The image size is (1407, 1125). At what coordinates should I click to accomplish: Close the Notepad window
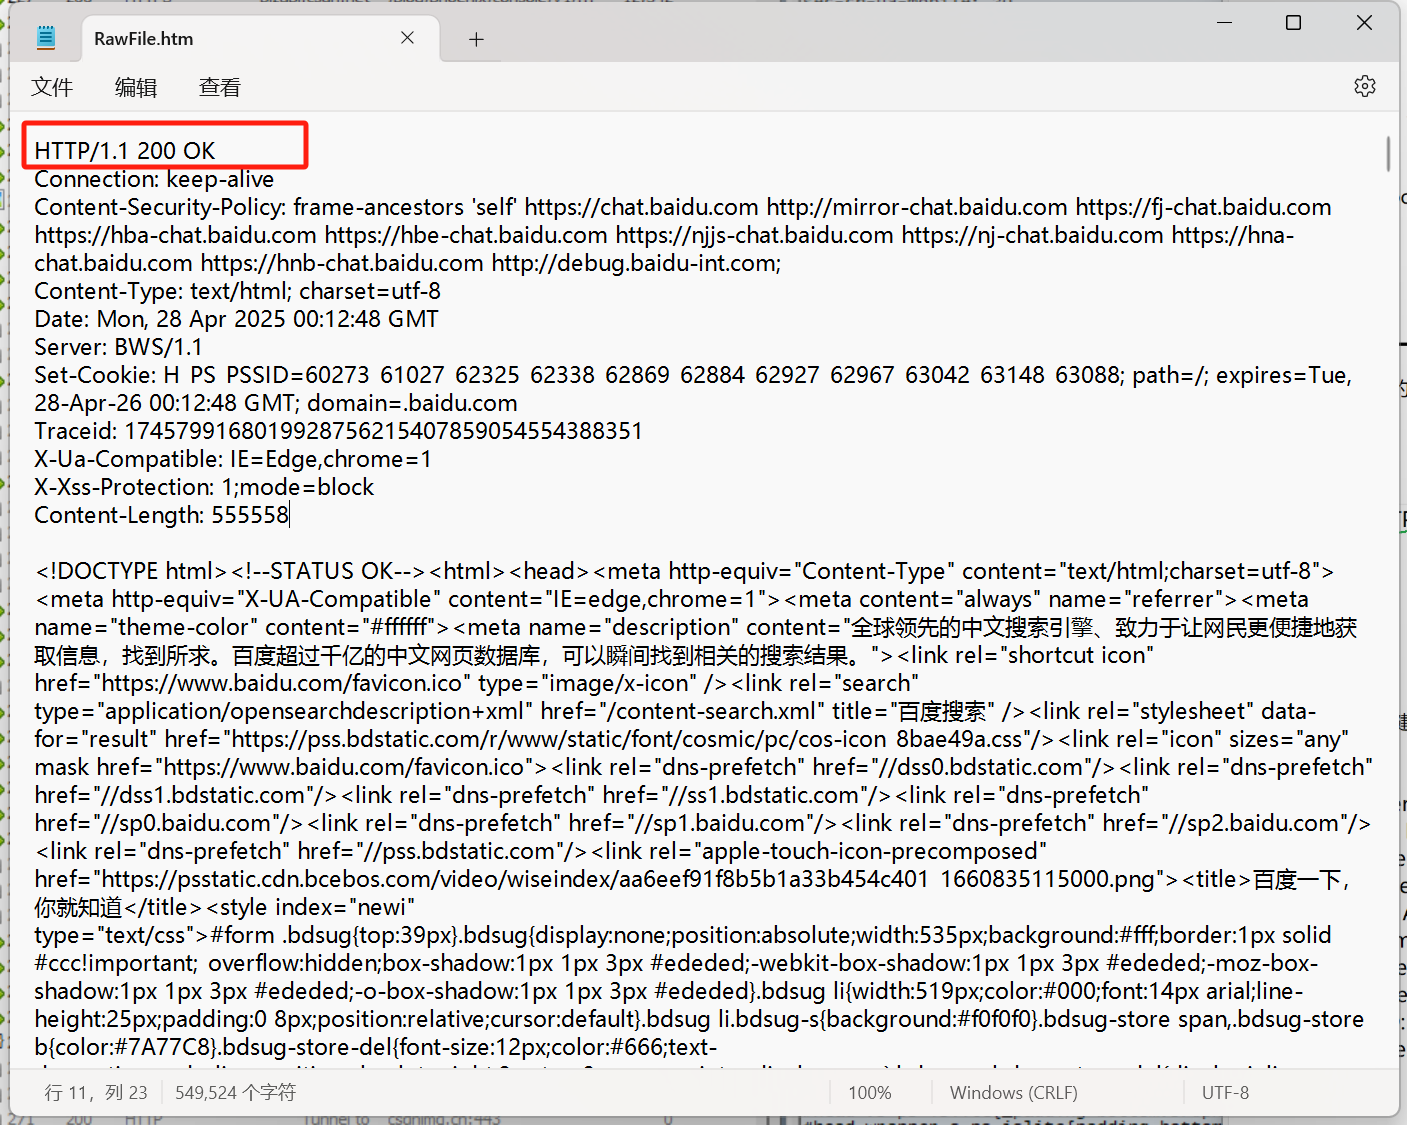click(x=1364, y=23)
